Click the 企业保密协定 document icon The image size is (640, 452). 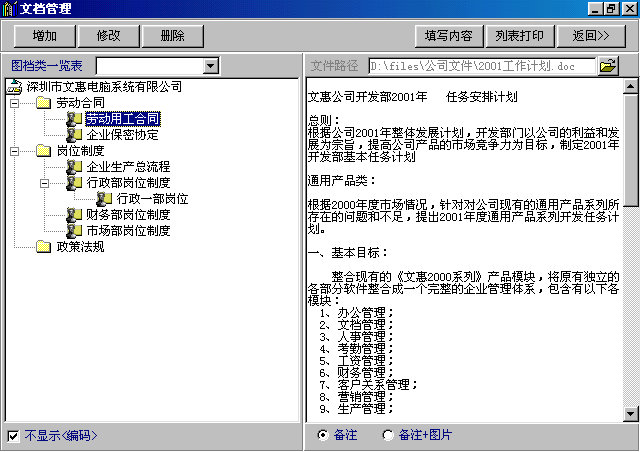(x=74, y=135)
